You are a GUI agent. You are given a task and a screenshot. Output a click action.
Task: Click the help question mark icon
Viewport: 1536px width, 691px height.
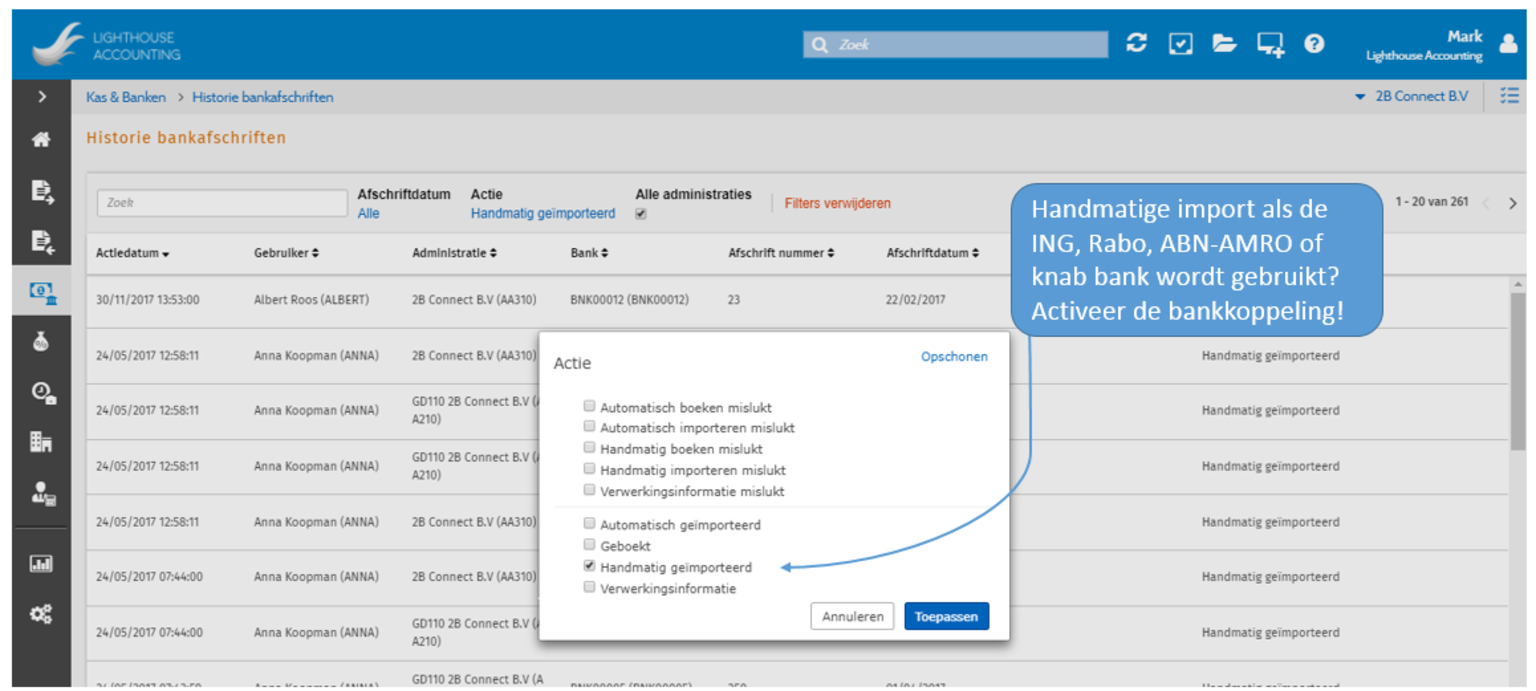[1314, 44]
